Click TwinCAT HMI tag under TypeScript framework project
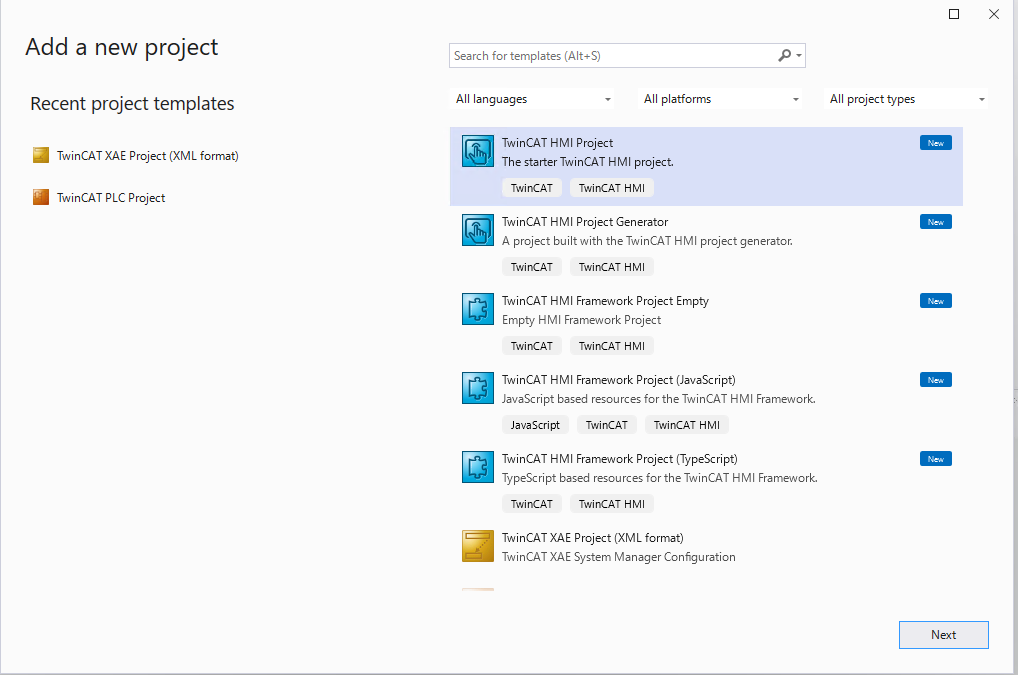Screen dimensions: 1018x675 tap(612, 504)
